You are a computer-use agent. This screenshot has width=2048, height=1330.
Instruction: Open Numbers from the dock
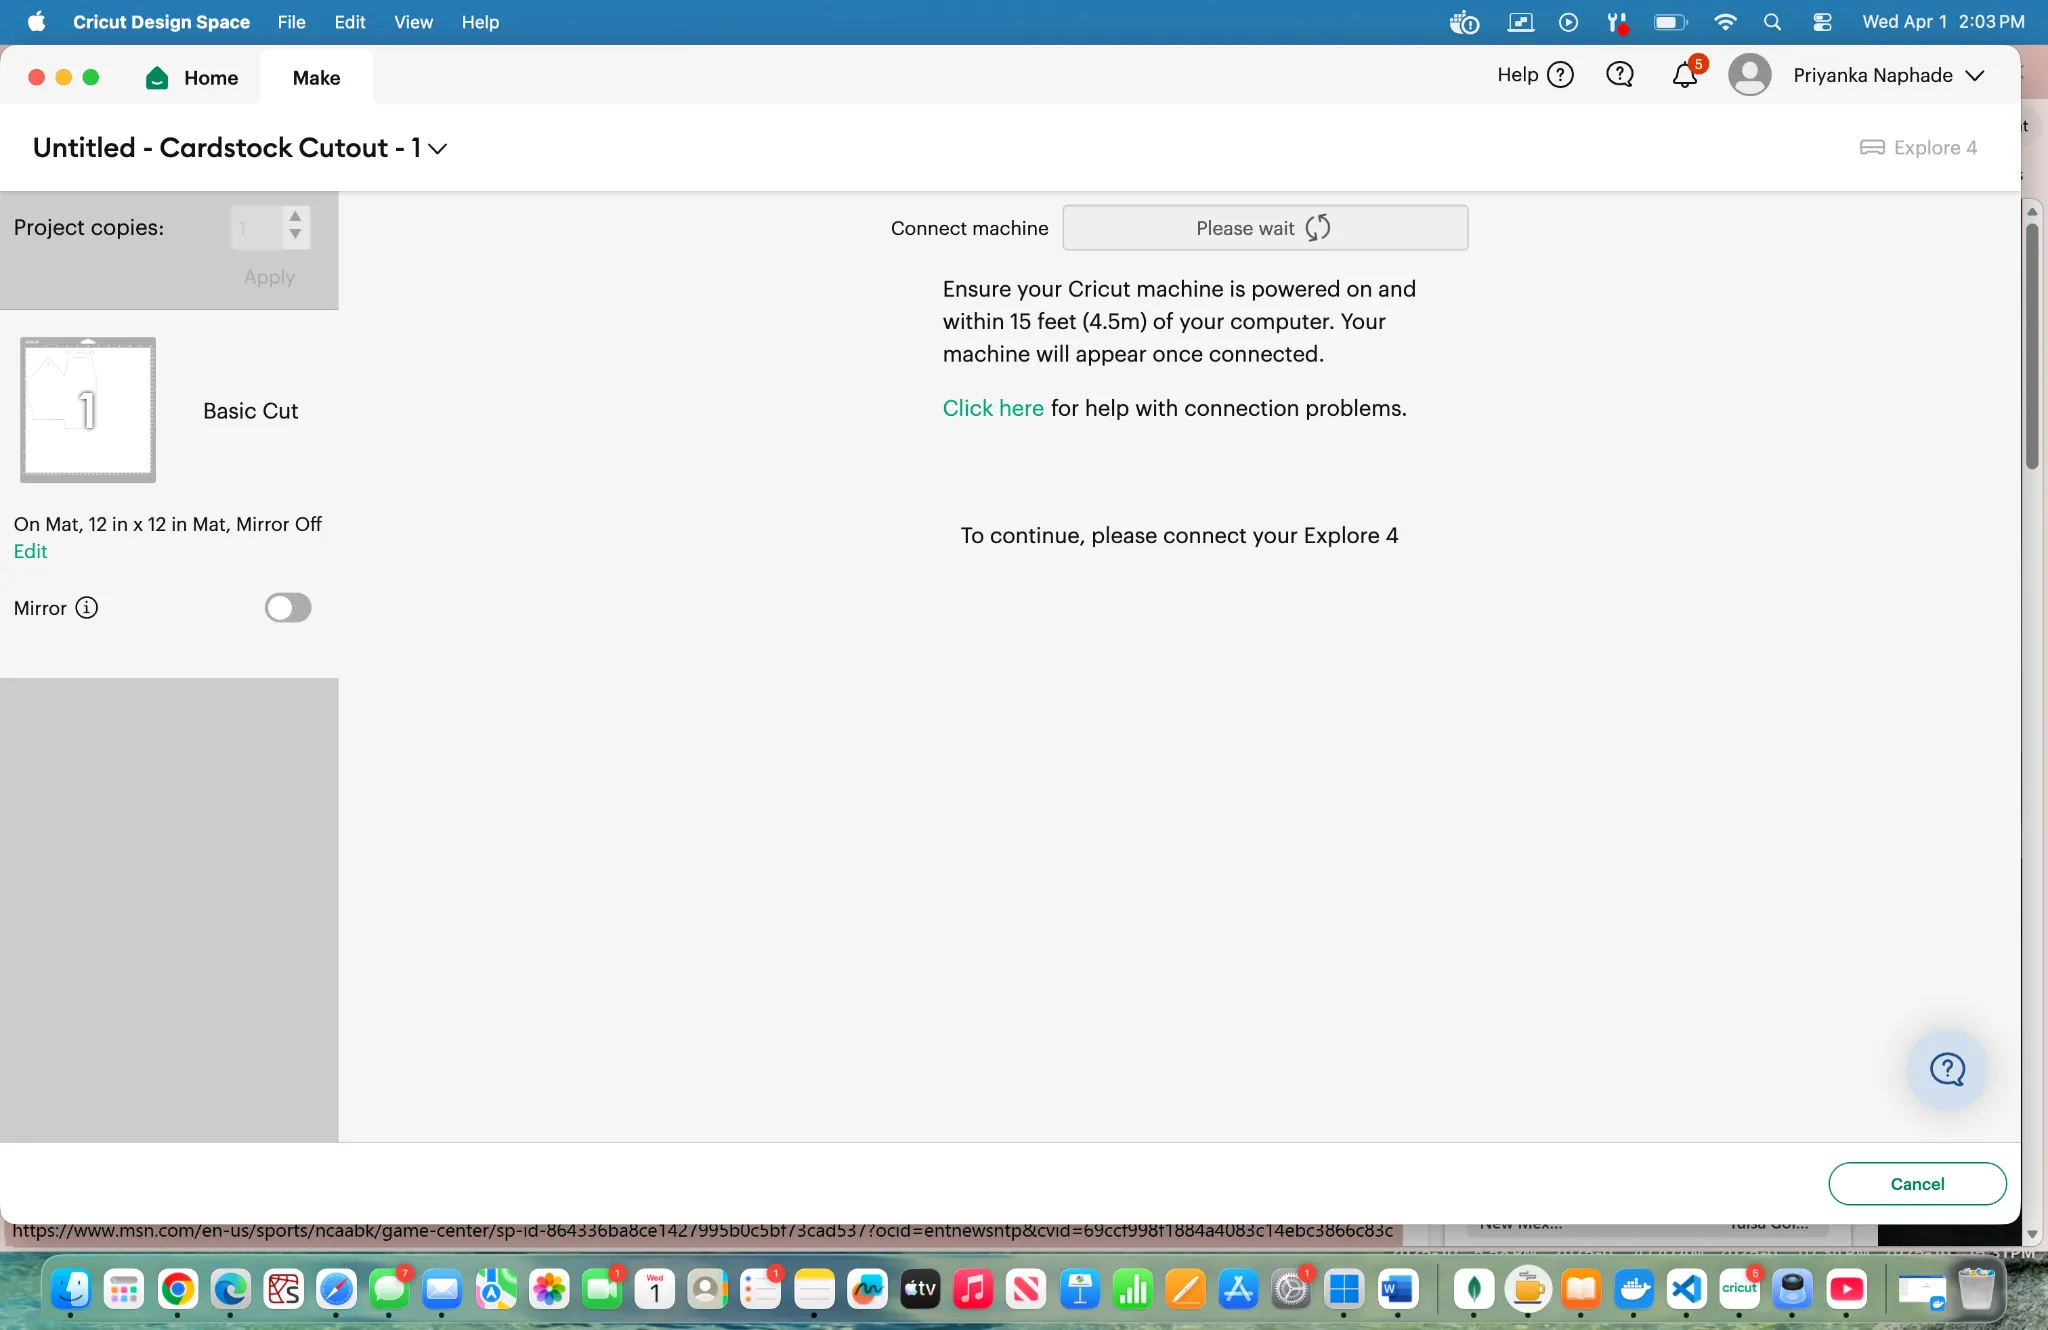coord(1133,1290)
